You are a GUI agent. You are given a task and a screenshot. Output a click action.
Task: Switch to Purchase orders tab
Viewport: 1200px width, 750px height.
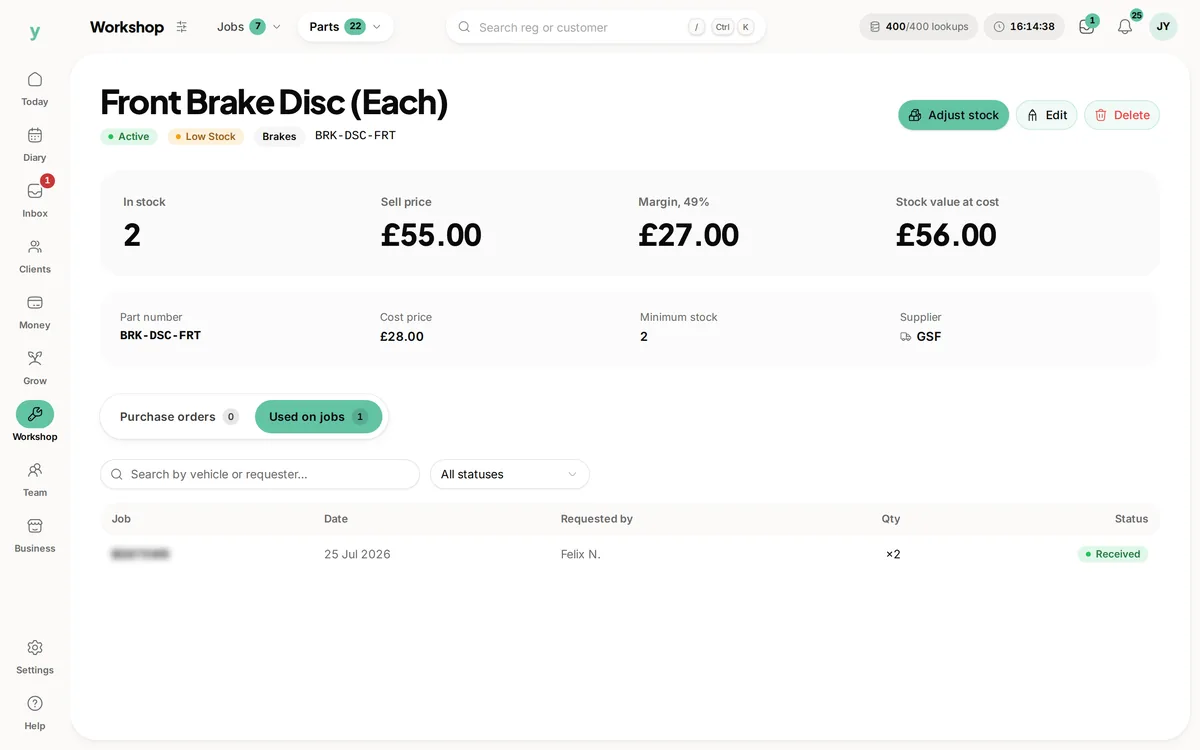point(178,417)
